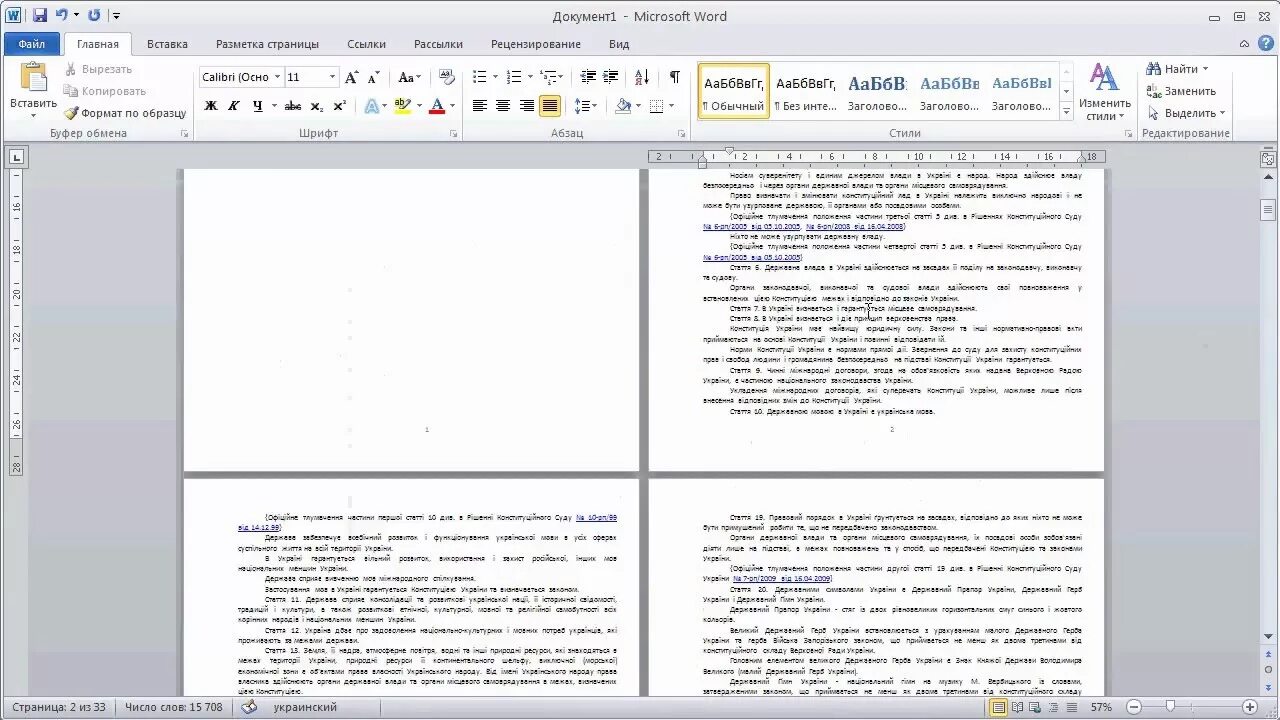Shrink the font size
Screen dimensions: 1280x720
(x=373, y=77)
